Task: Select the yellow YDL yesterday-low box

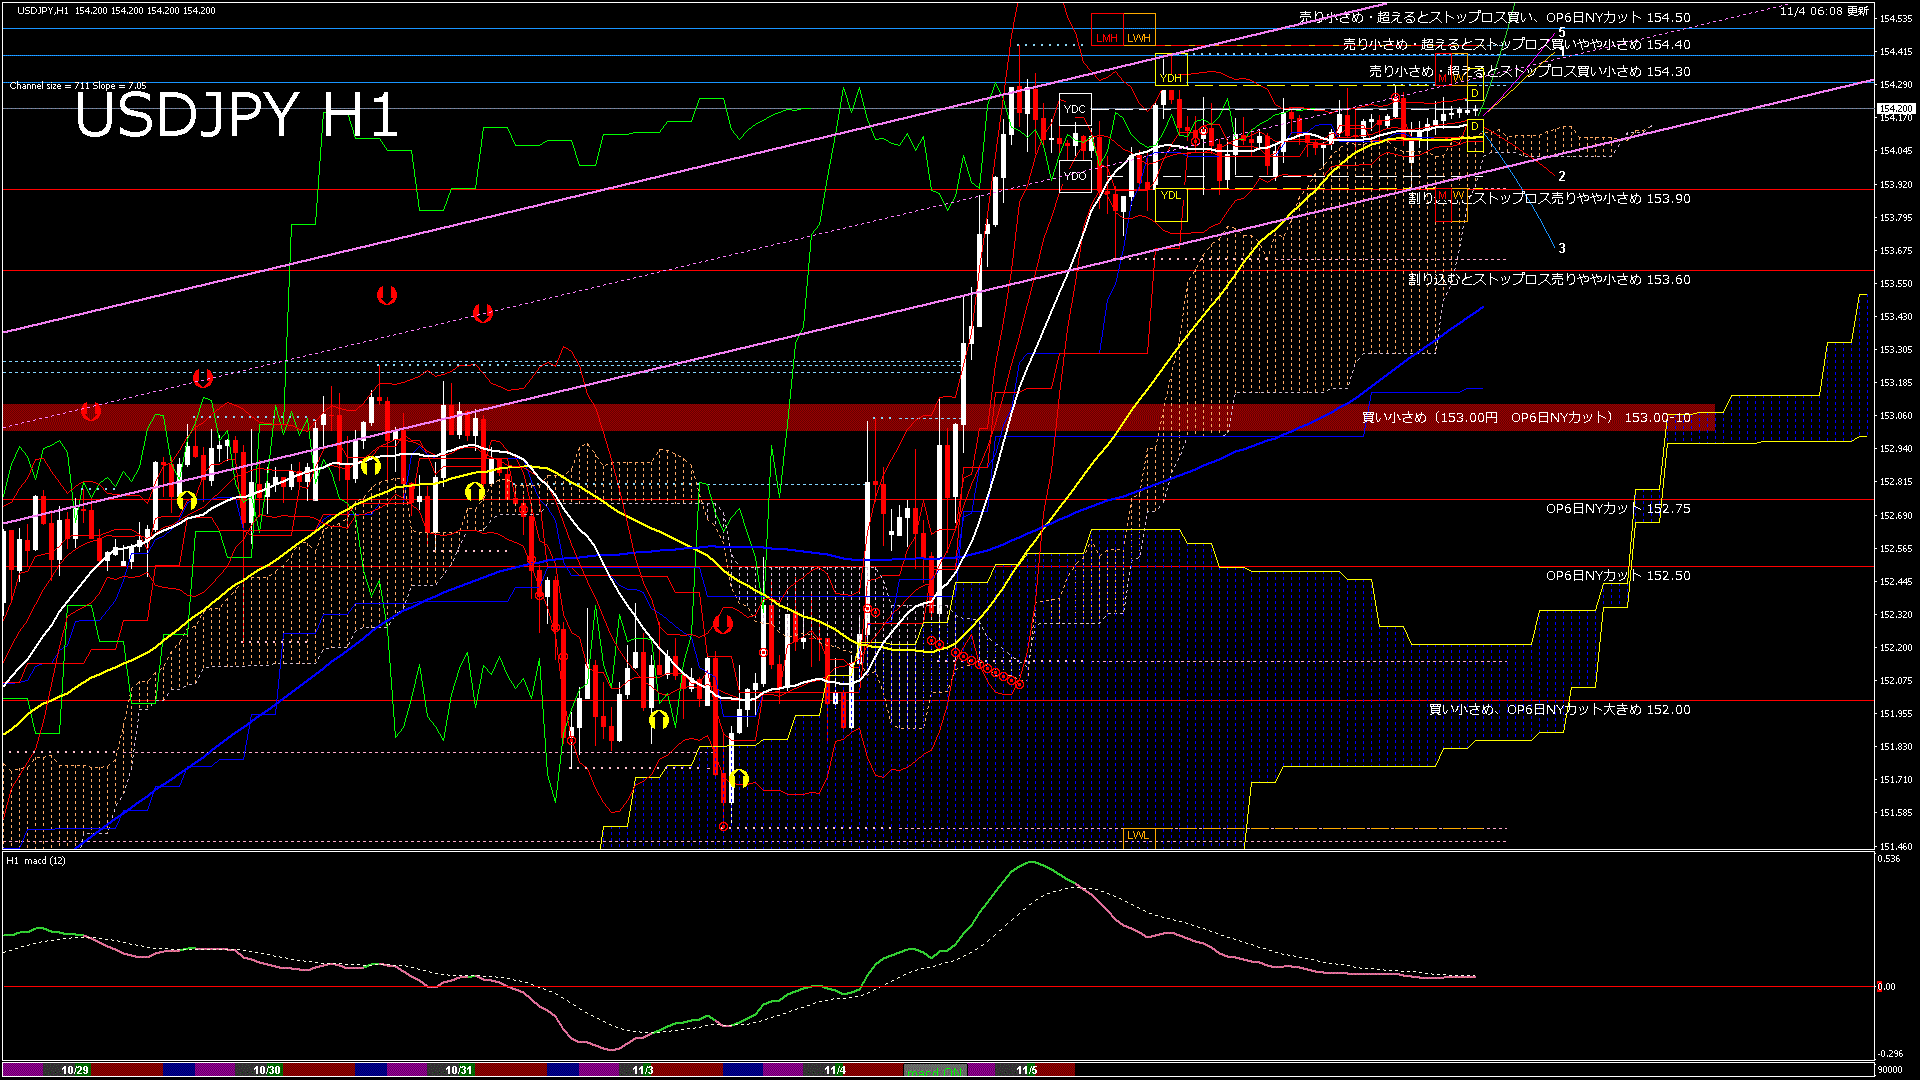Action: click(x=1171, y=195)
